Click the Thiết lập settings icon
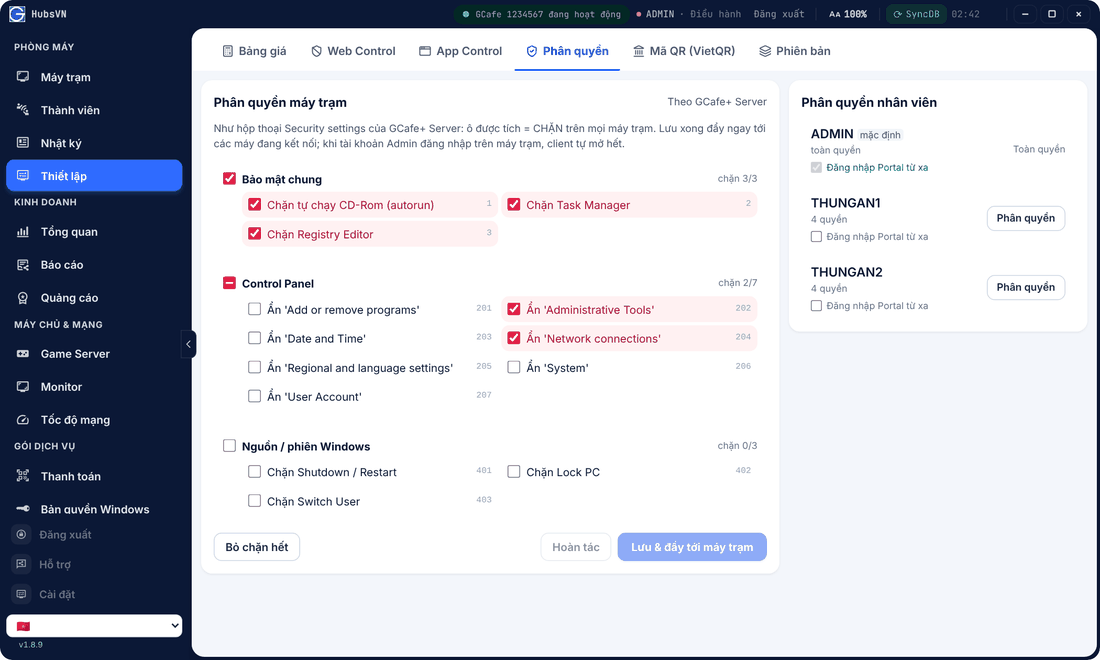The image size is (1100, 660). pos(23,175)
